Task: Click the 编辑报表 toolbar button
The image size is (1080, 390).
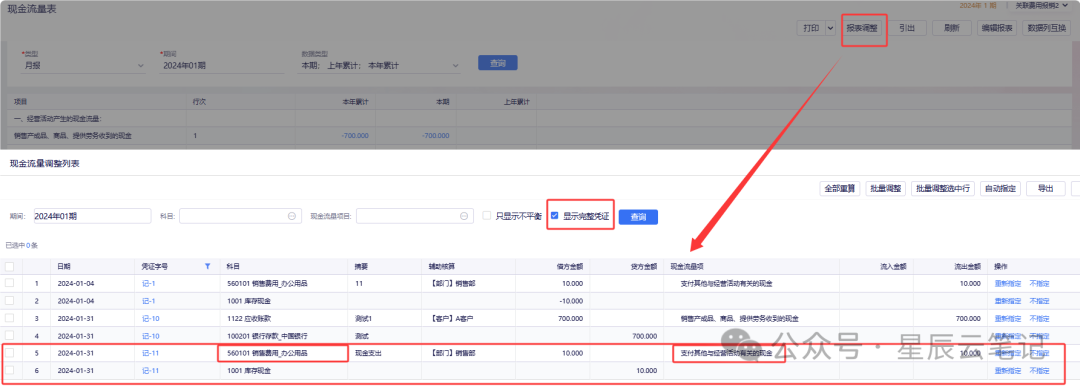Action: pos(997,28)
